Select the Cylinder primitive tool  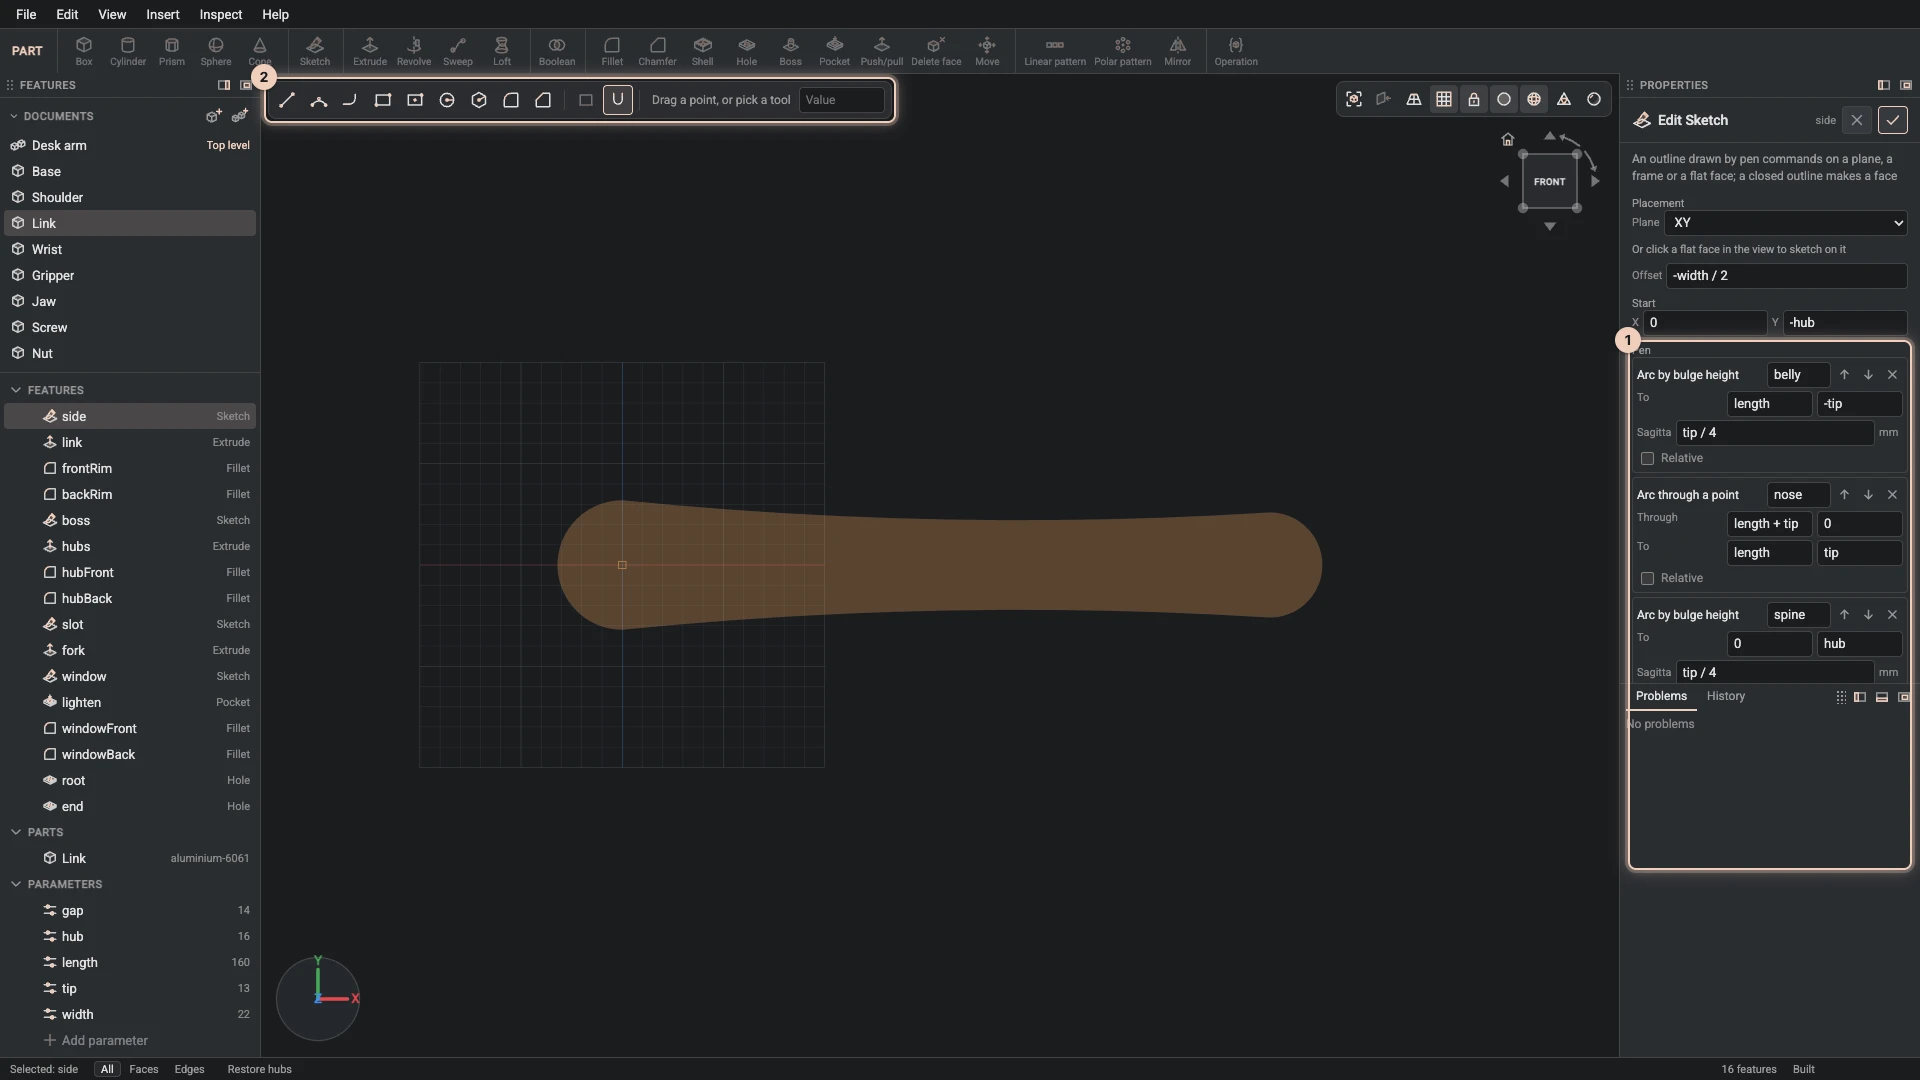click(x=128, y=51)
